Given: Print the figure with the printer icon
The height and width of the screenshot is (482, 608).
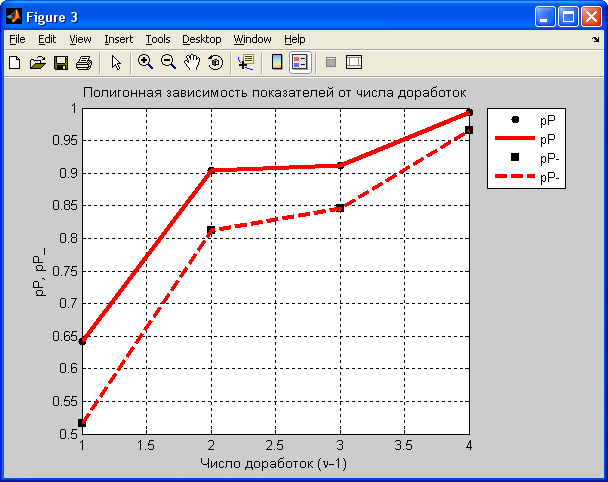Looking at the screenshot, I should 84,62.
